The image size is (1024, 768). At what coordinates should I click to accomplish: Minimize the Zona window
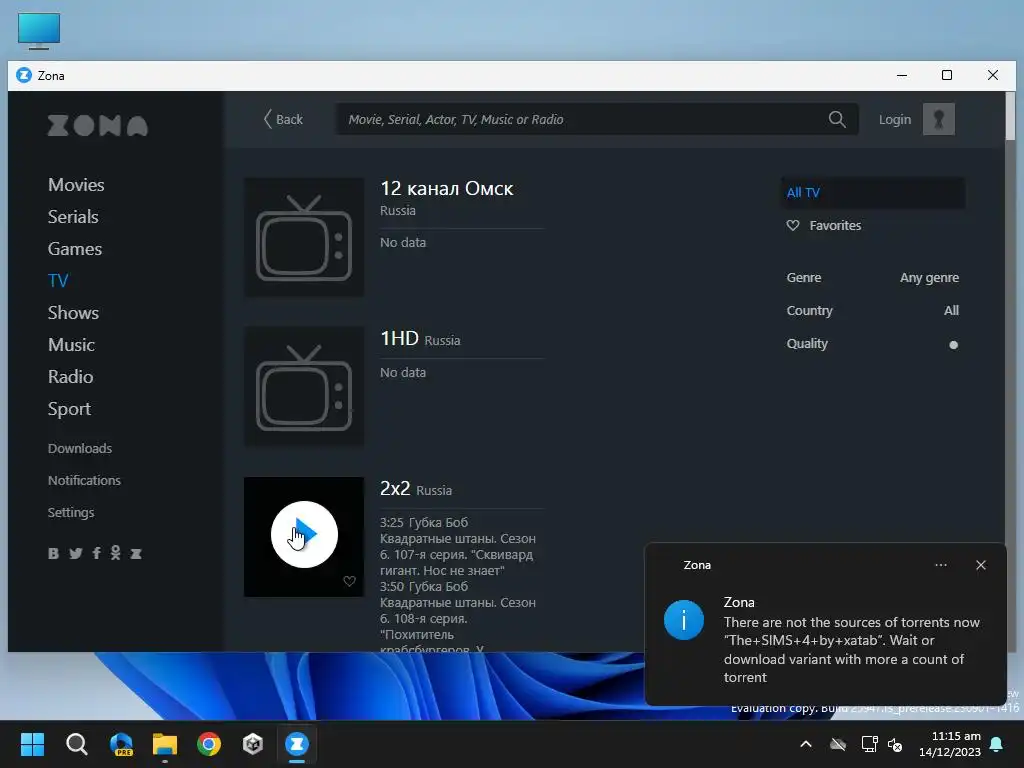tap(902, 75)
